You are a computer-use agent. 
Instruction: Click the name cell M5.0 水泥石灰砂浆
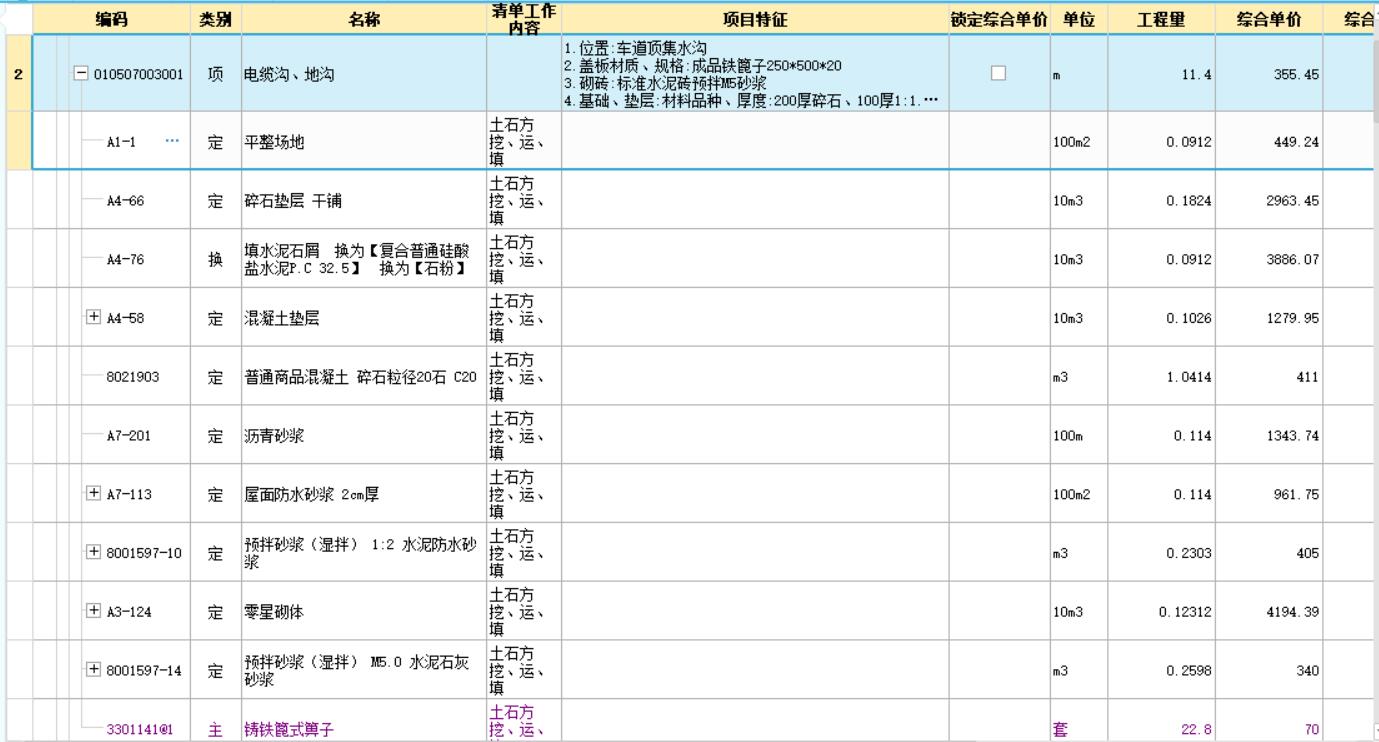click(363, 670)
